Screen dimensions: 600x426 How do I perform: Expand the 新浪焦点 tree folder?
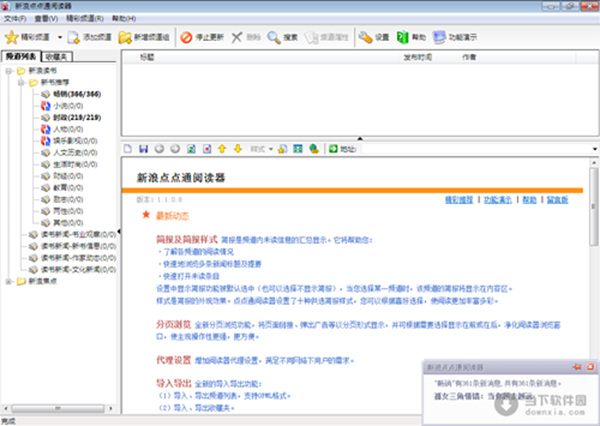pos(8,281)
